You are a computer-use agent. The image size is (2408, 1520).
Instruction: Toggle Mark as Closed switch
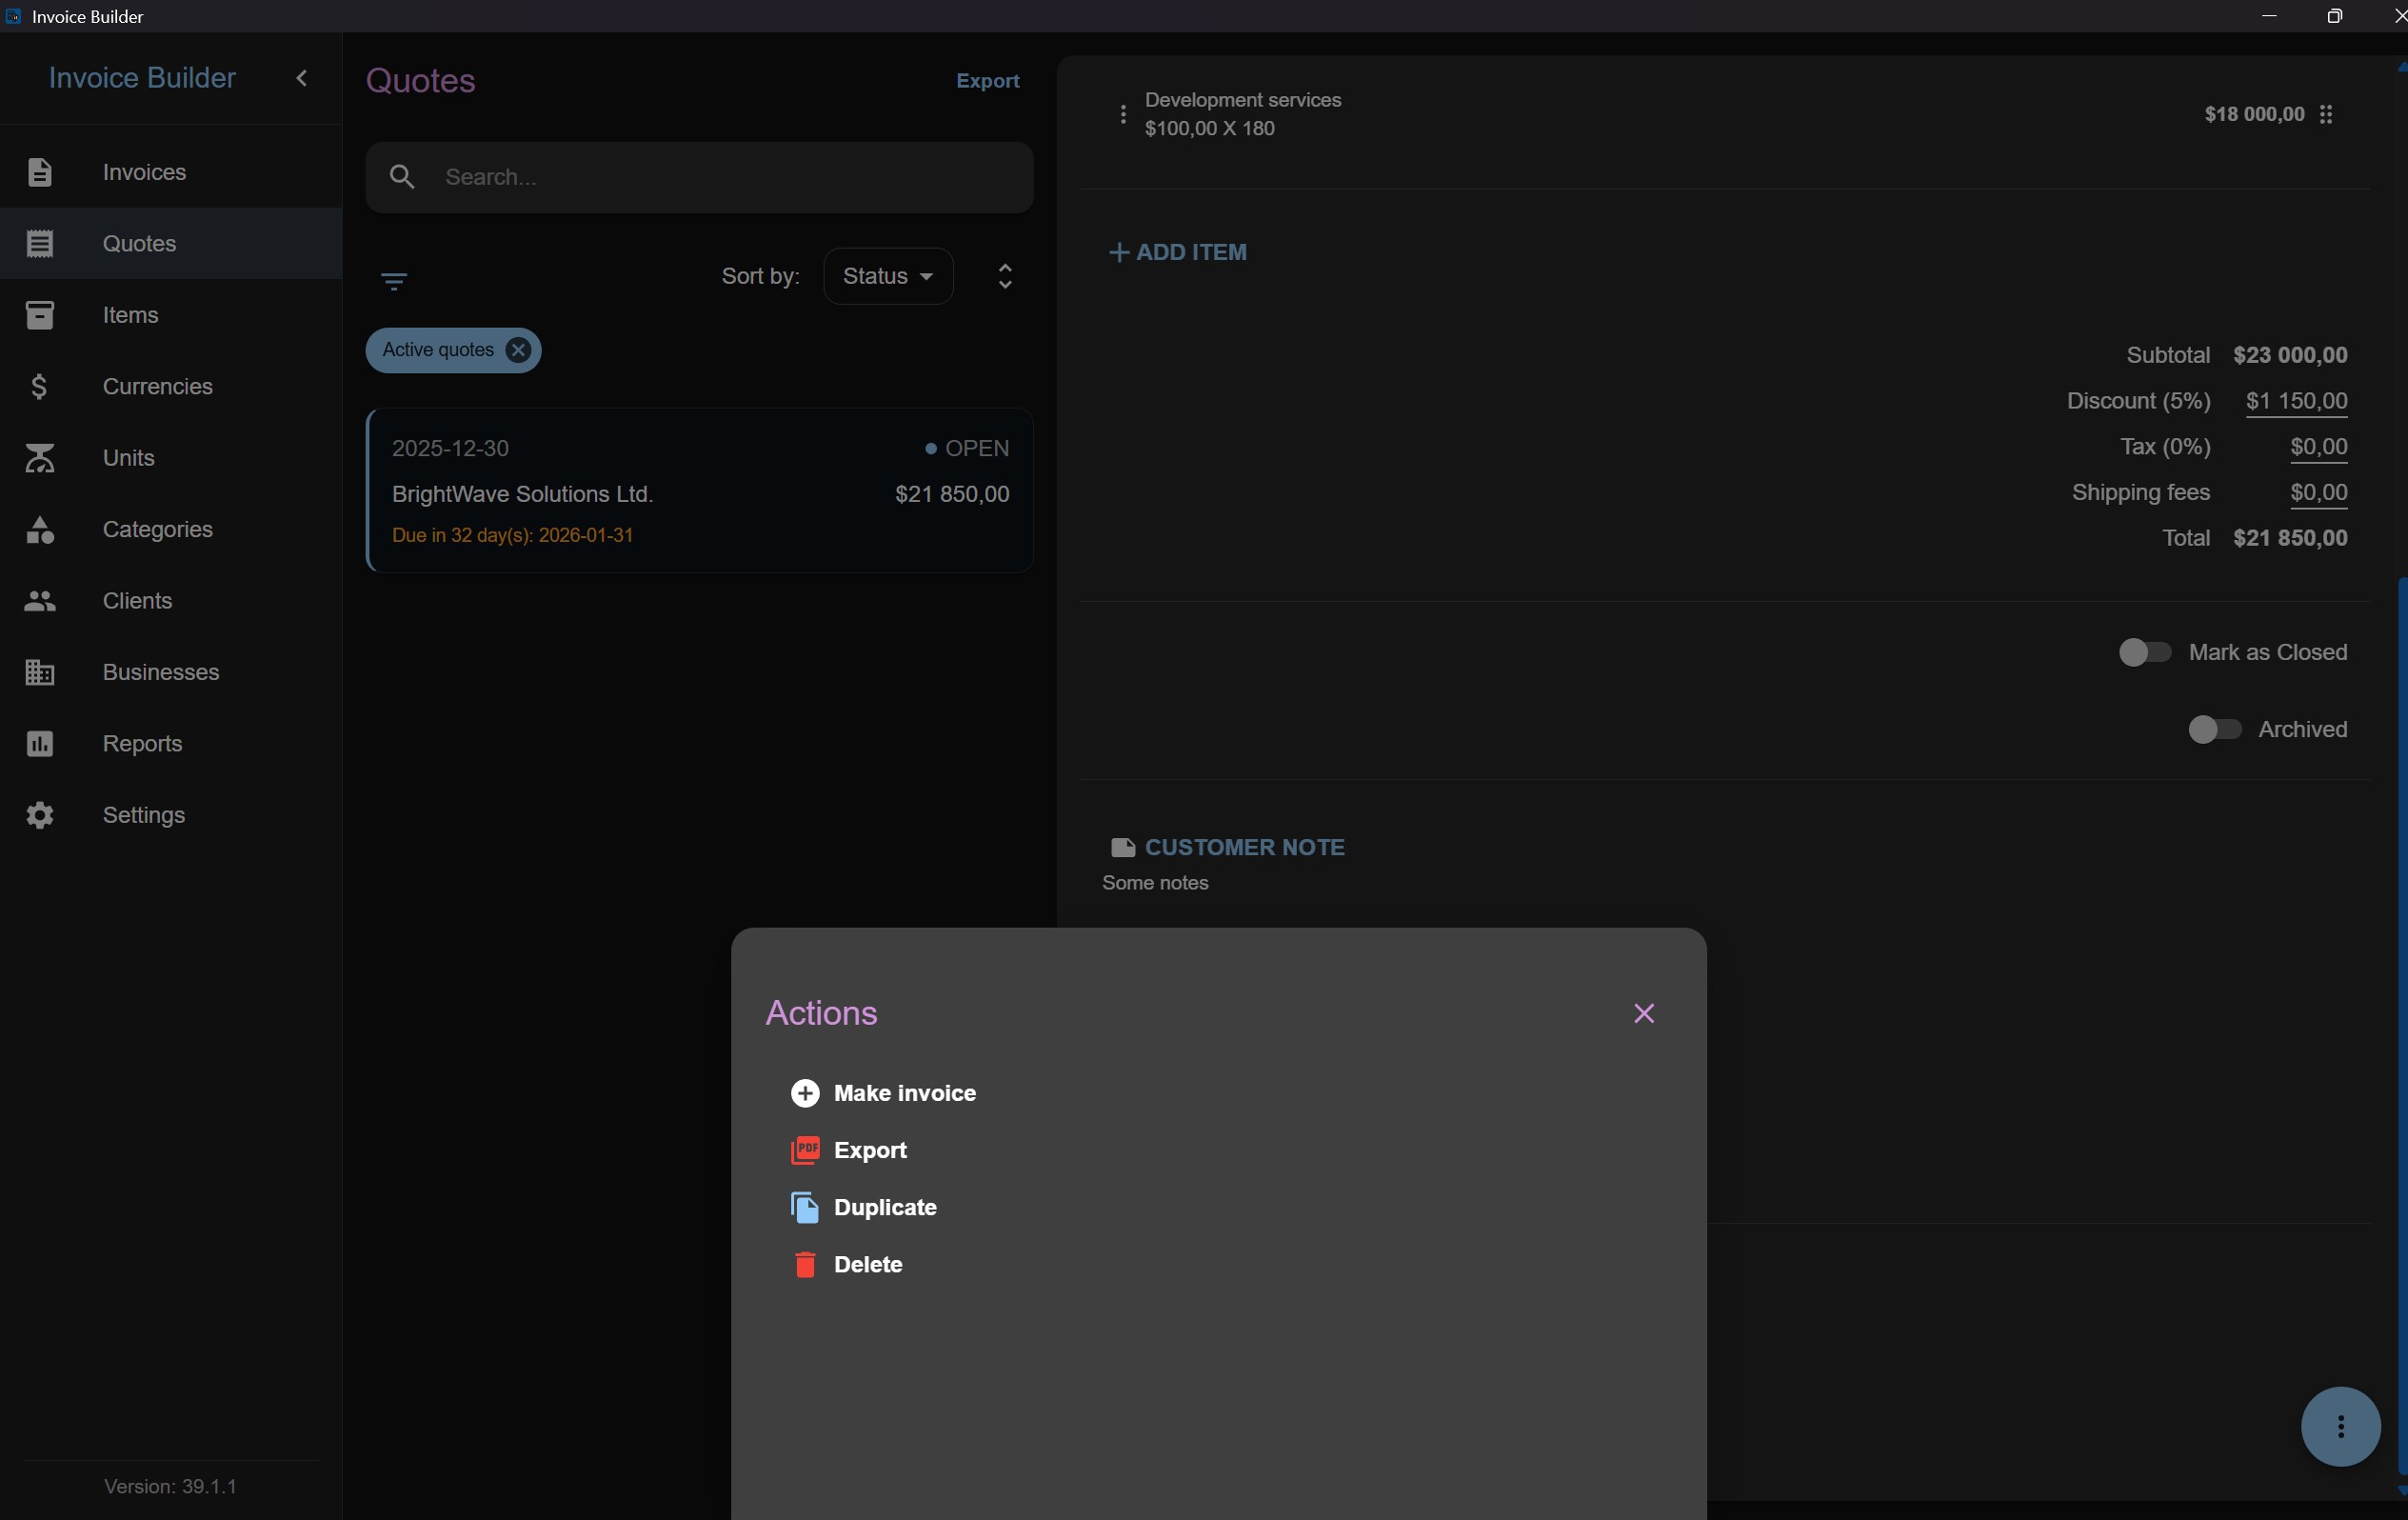[x=2144, y=652]
